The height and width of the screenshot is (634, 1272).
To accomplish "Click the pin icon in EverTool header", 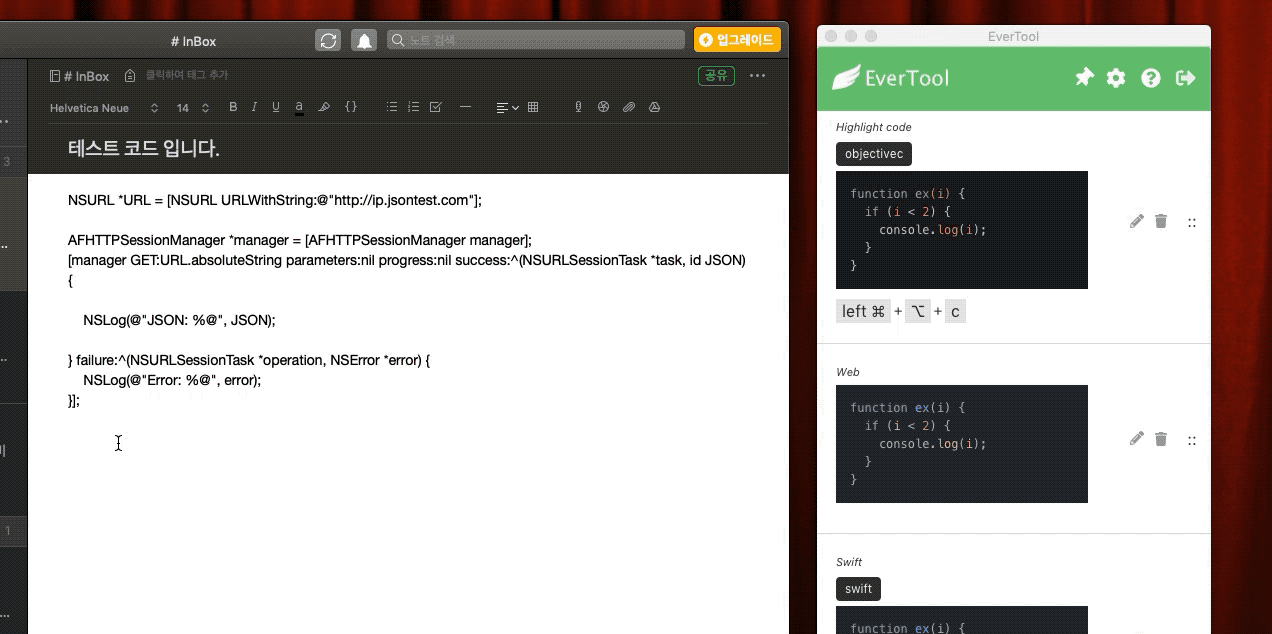I will pos(1084,77).
